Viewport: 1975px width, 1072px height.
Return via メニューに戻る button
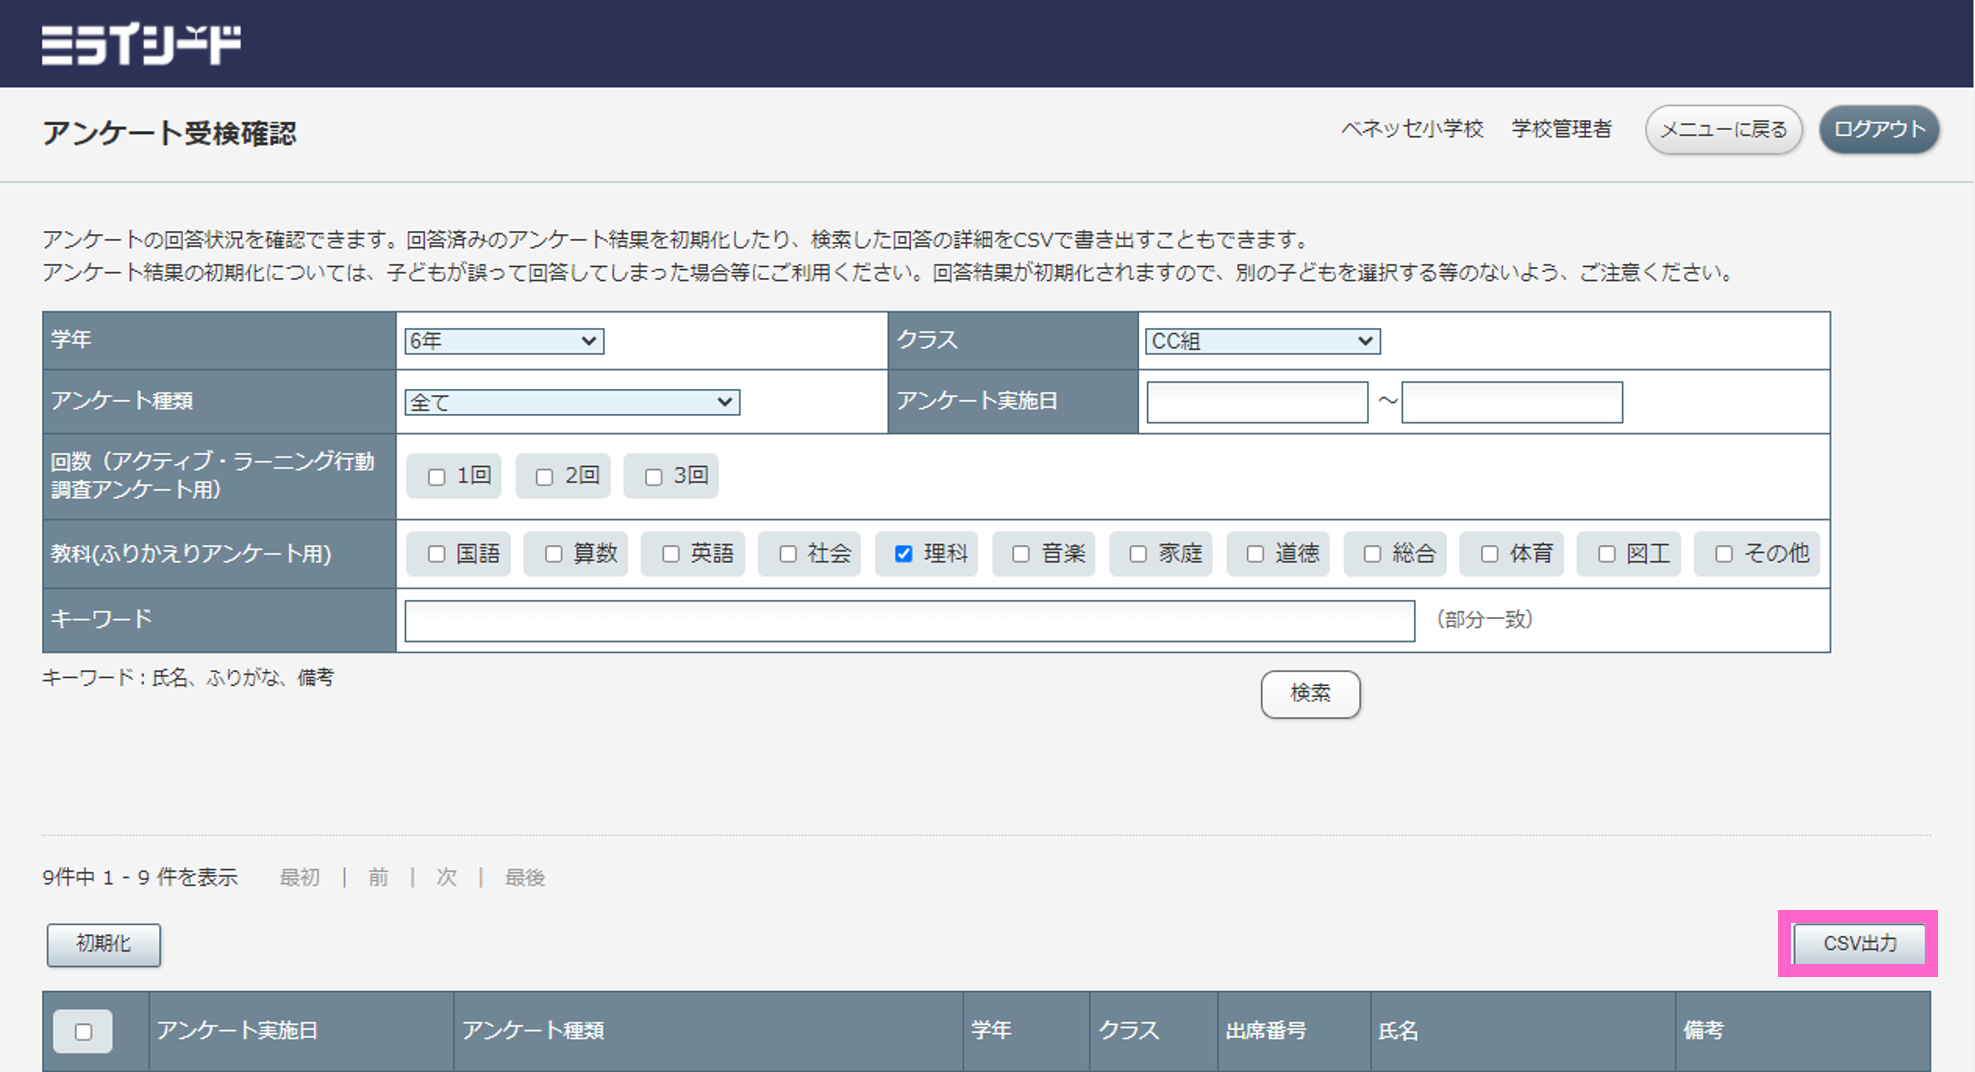coord(1723,130)
